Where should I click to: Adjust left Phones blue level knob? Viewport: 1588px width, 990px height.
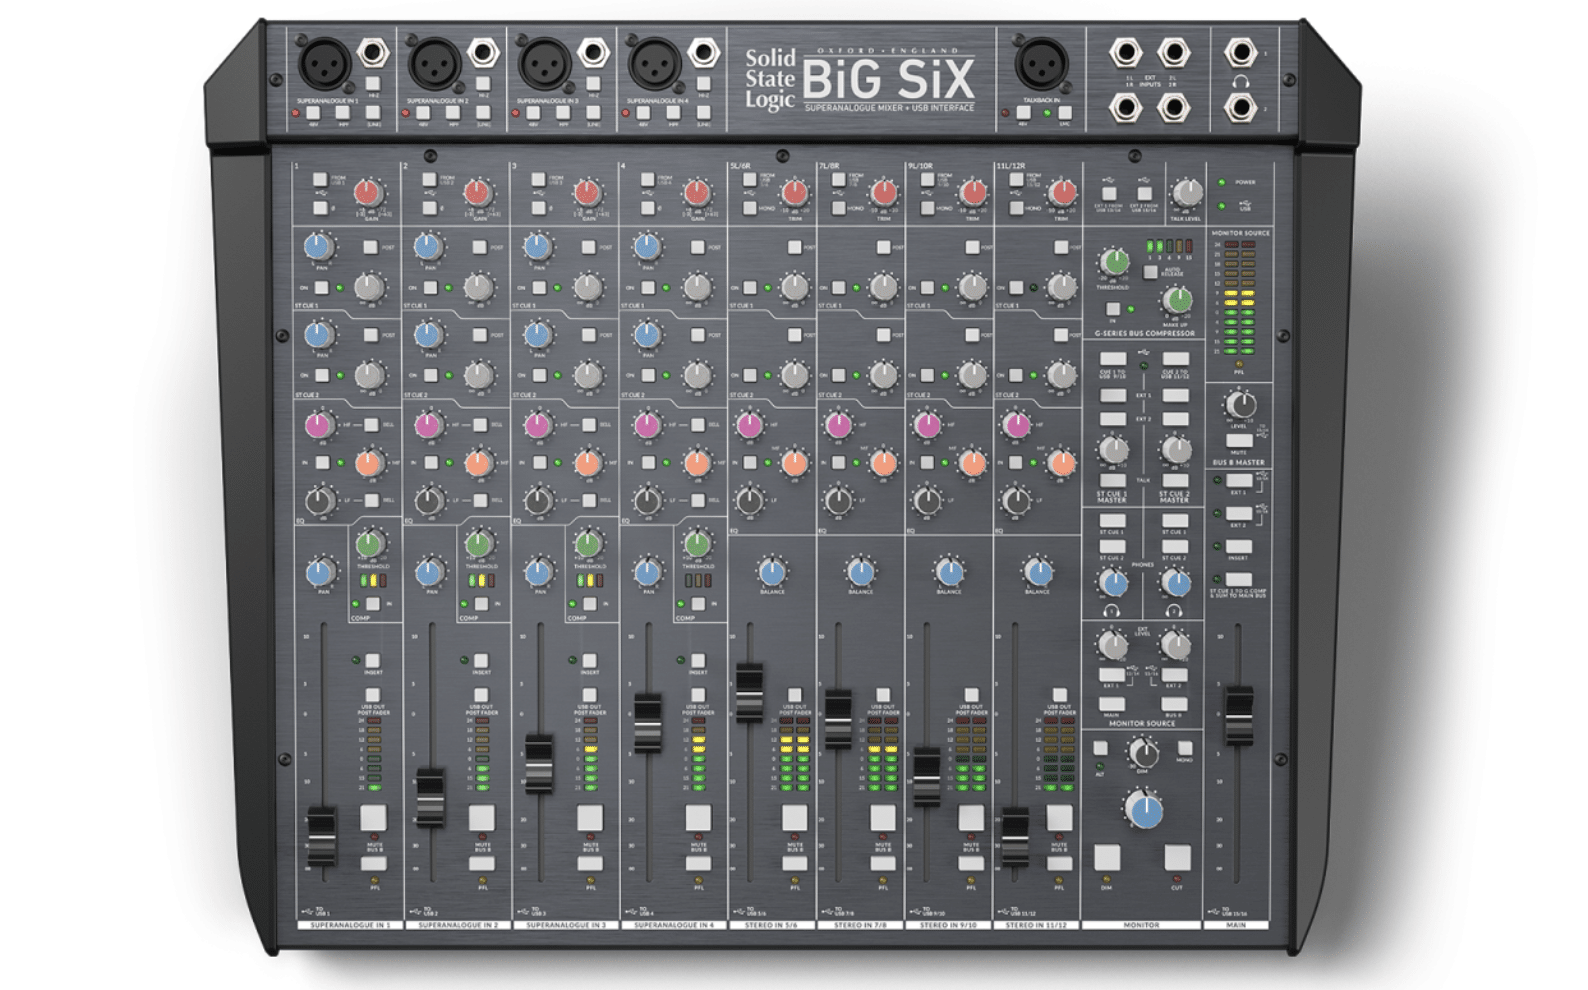click(x=1113, y=582)
